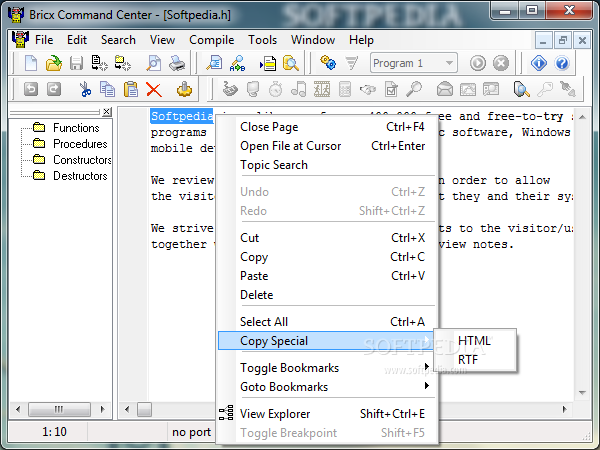Viewport: 600px width, 450px height.
Task: Click the Redo toolbar icon
Action: 54,90
